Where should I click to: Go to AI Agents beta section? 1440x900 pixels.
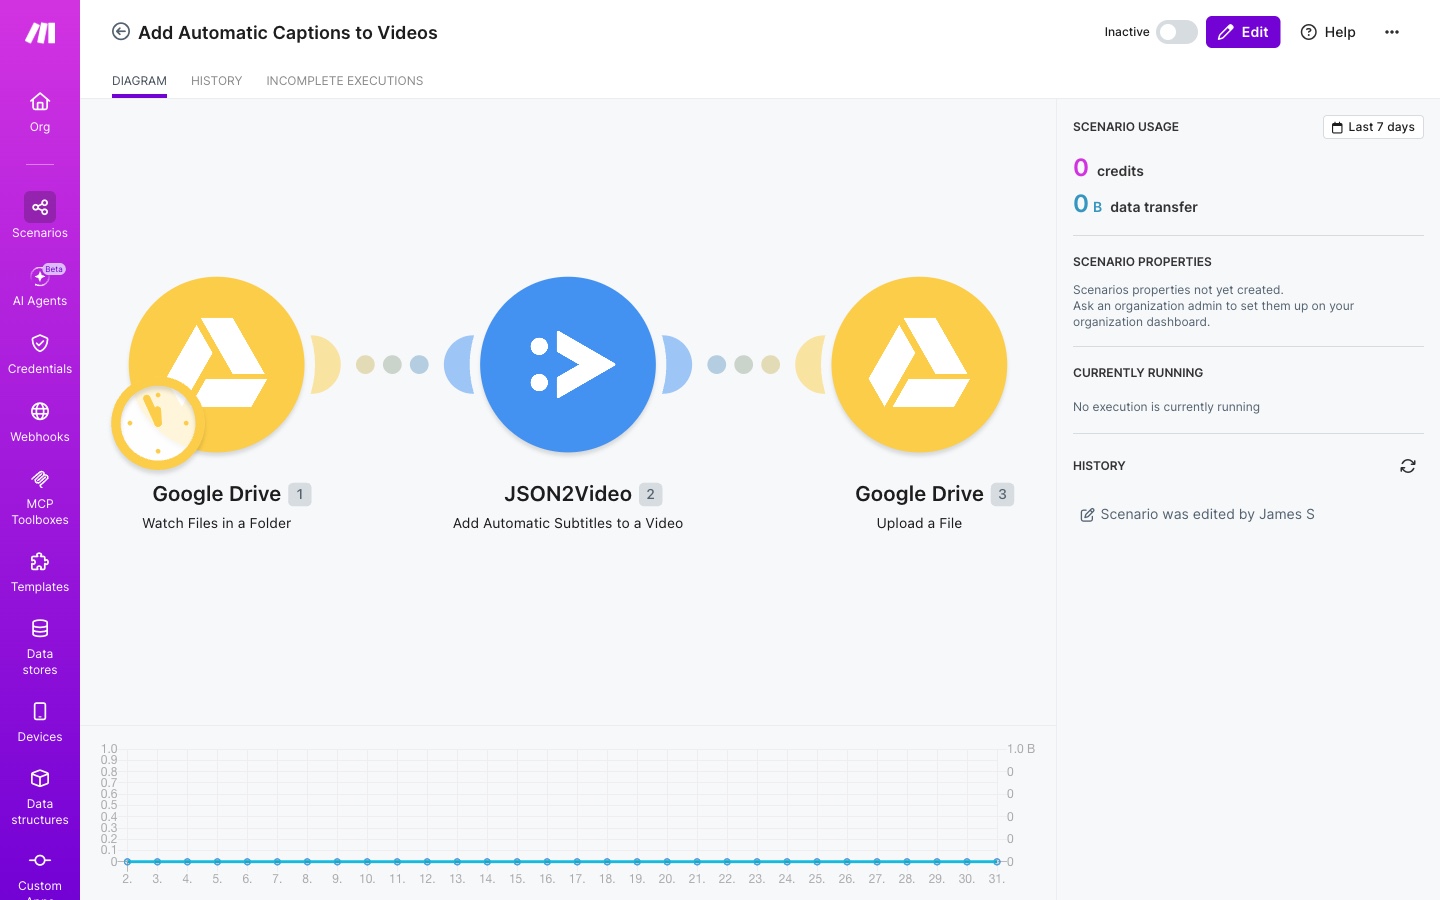tap(40, 285)
